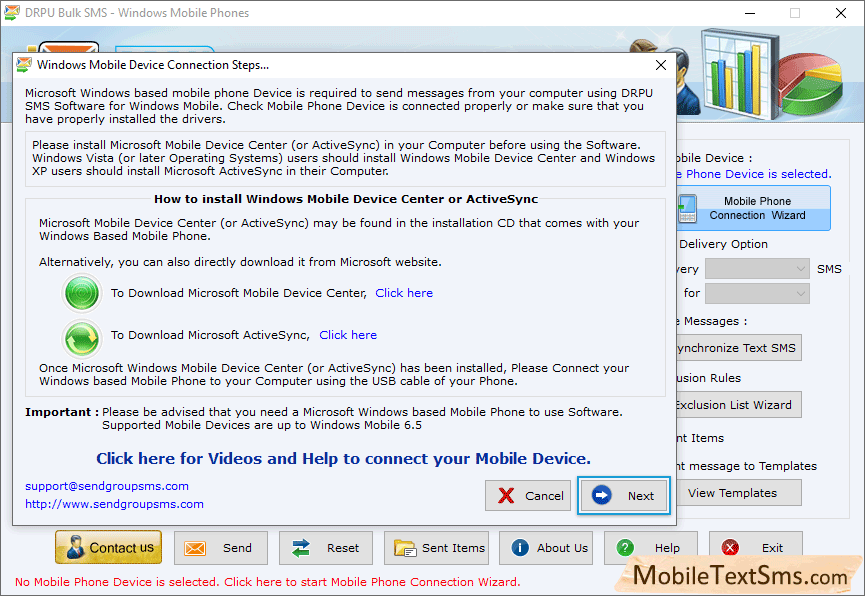Click the Contact us button
865x596 pixels.
point(109,547)
